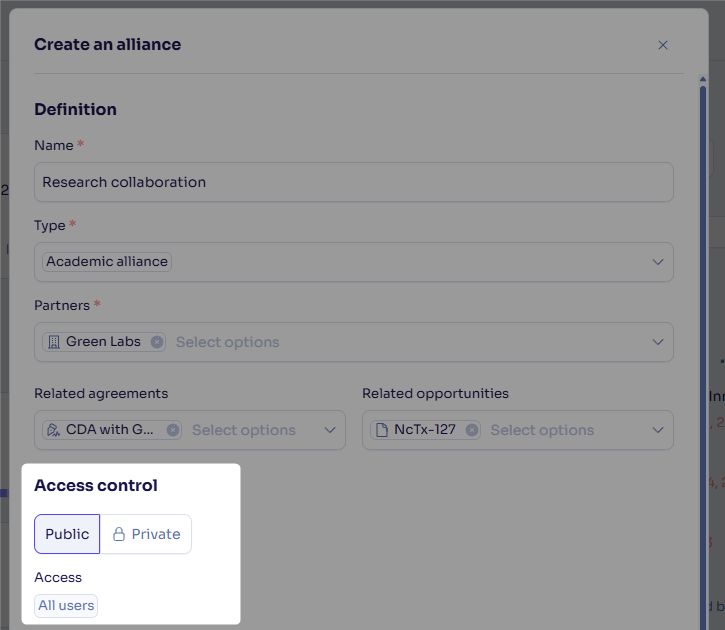Remove the CDA with G... agreement chip
This screenshot has width=725, height=630.
point(173,430)
